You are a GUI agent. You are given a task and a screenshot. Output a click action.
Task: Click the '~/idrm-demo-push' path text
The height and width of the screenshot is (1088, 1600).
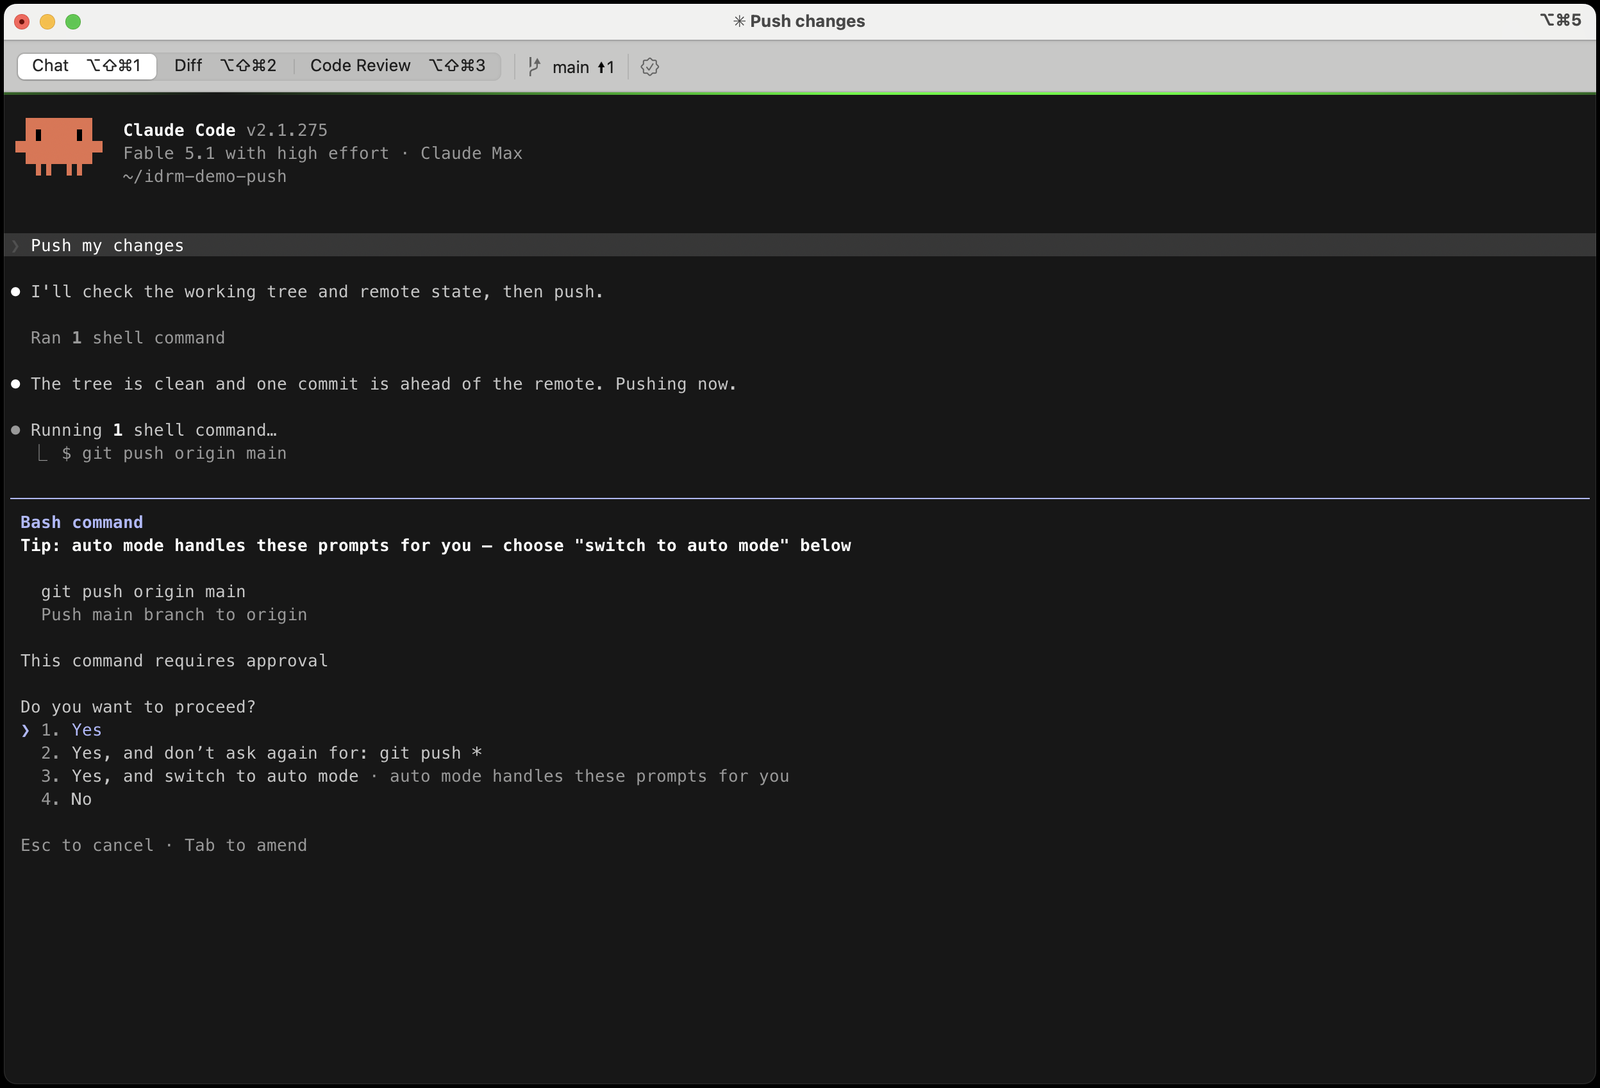coord(205,176)
